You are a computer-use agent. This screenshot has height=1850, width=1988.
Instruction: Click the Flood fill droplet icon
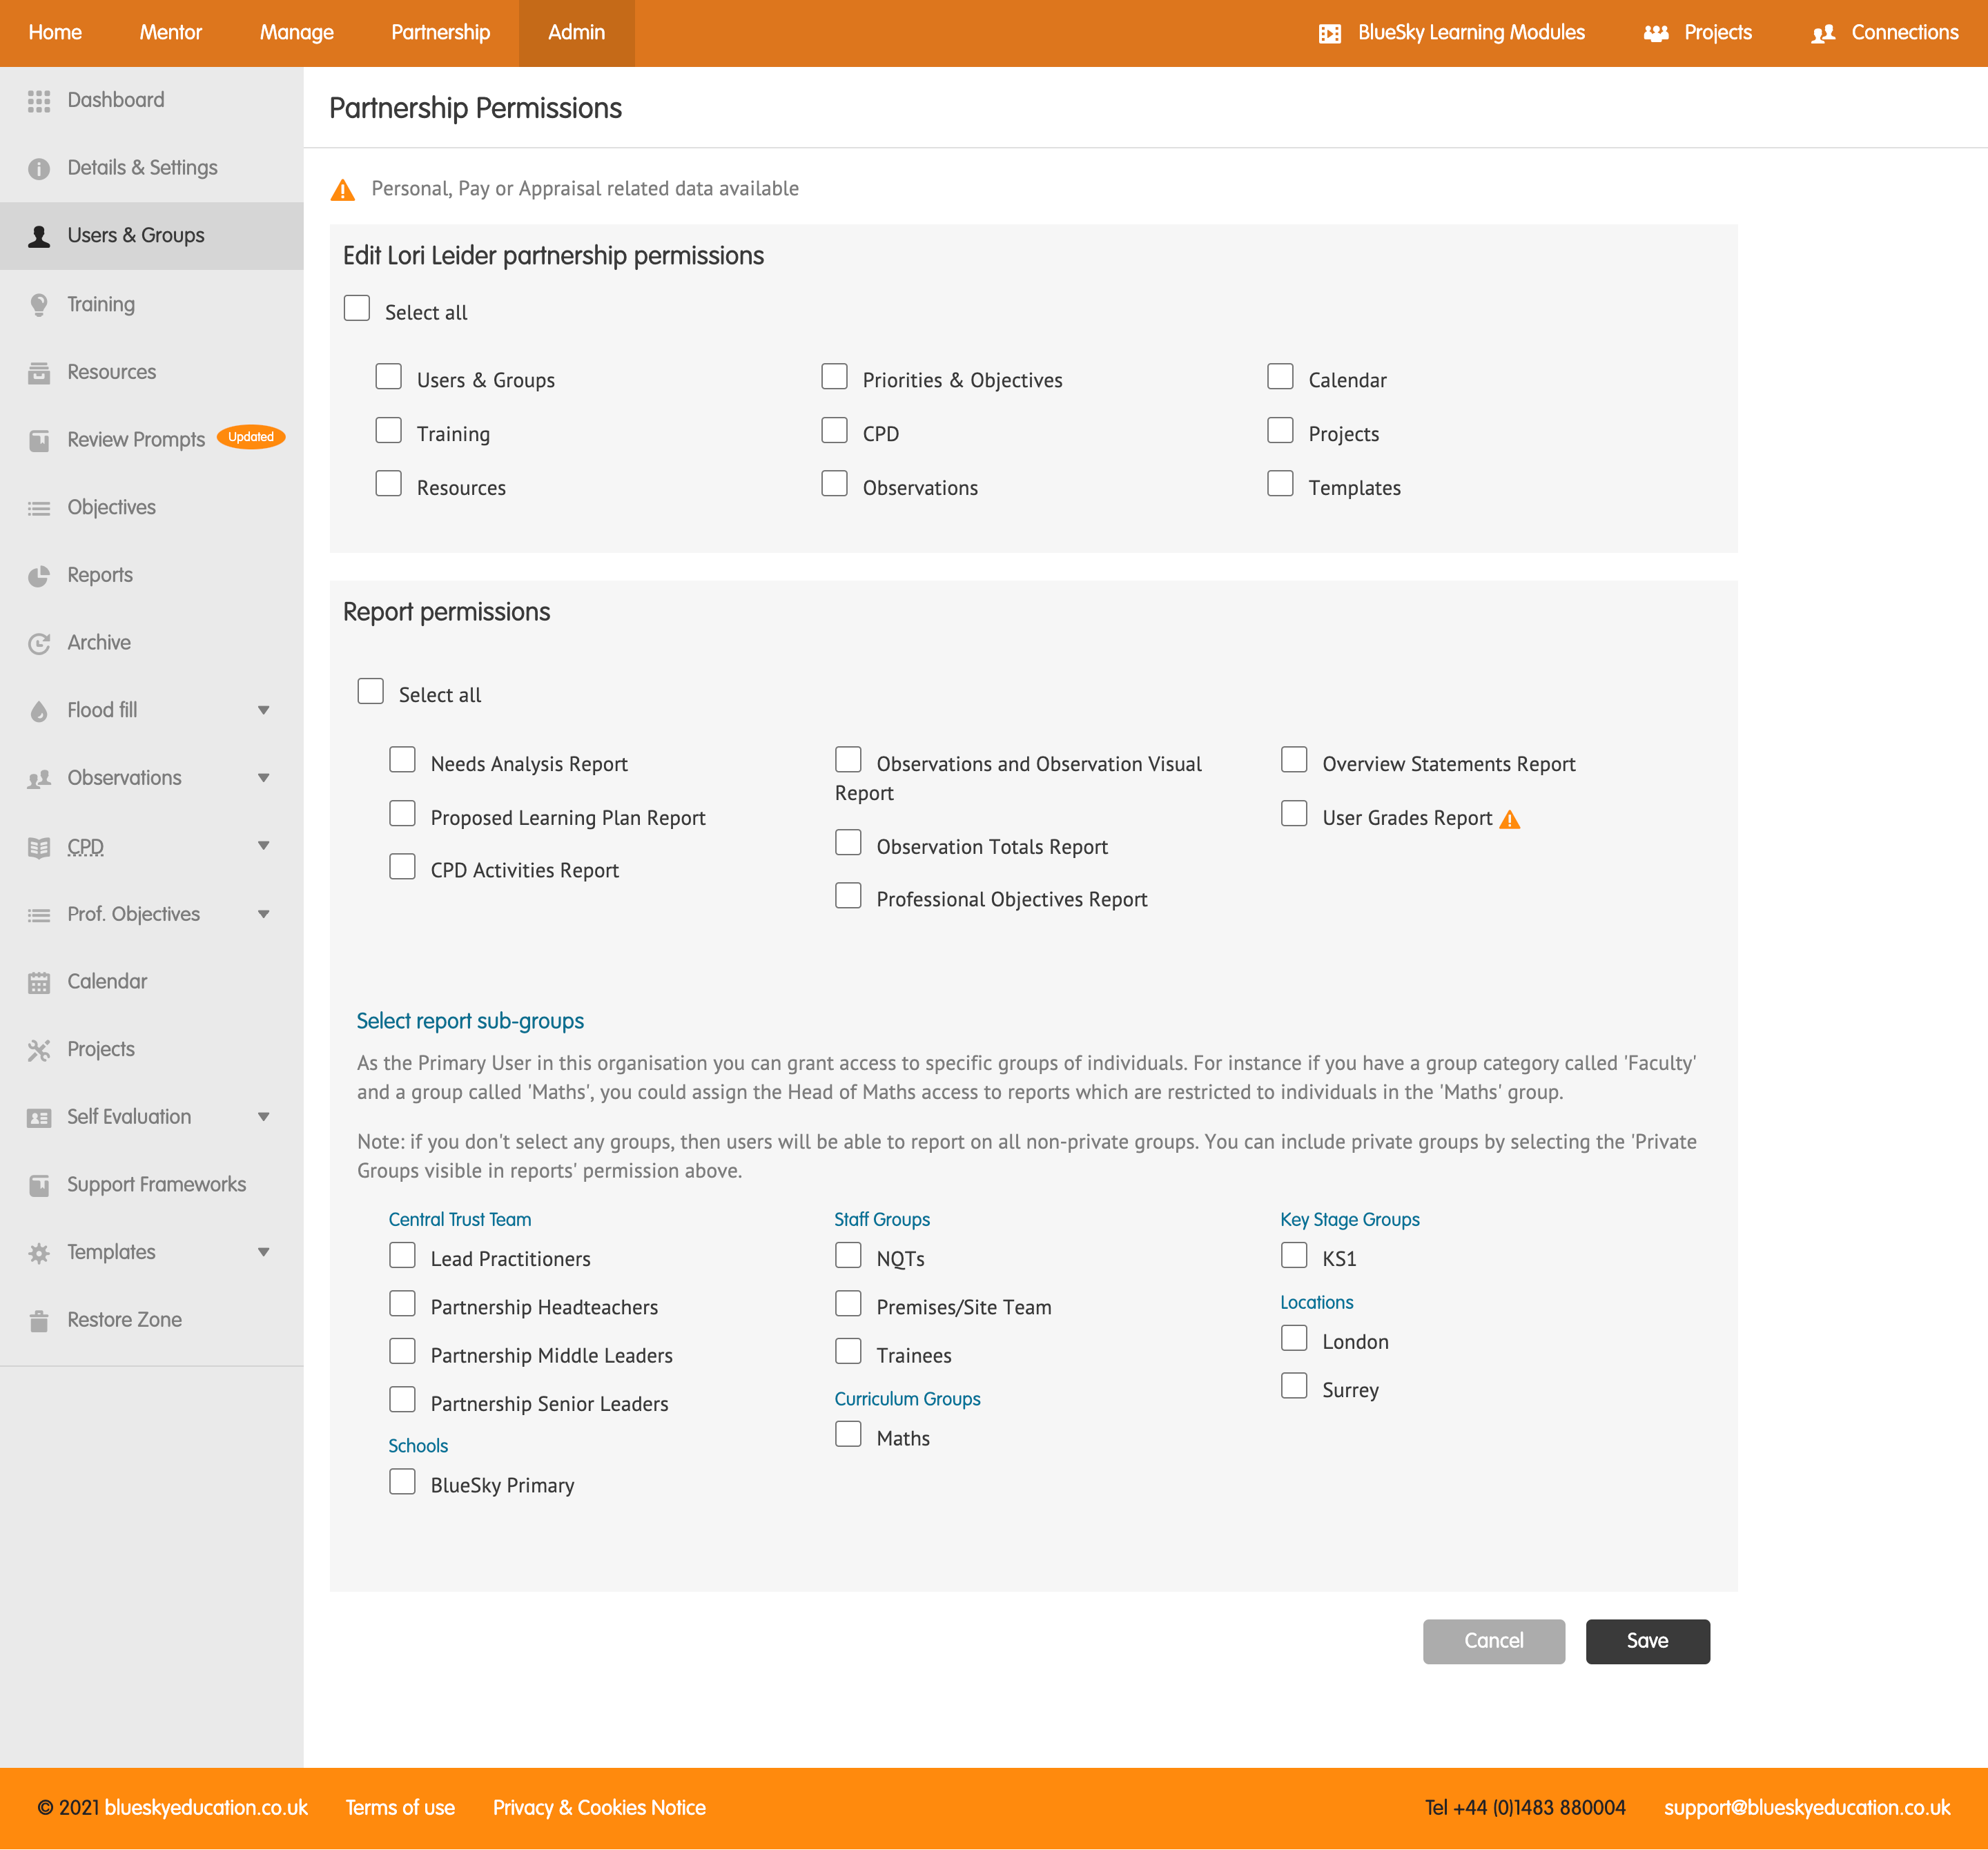[x=39, y=711]
